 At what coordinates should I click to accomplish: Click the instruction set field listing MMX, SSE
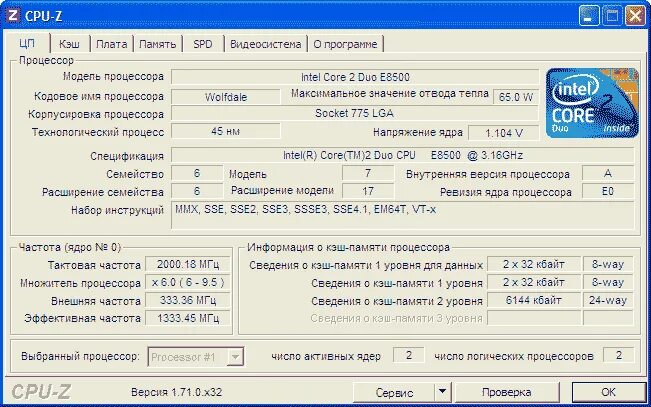pyautogui.click(x=403, y=215)
